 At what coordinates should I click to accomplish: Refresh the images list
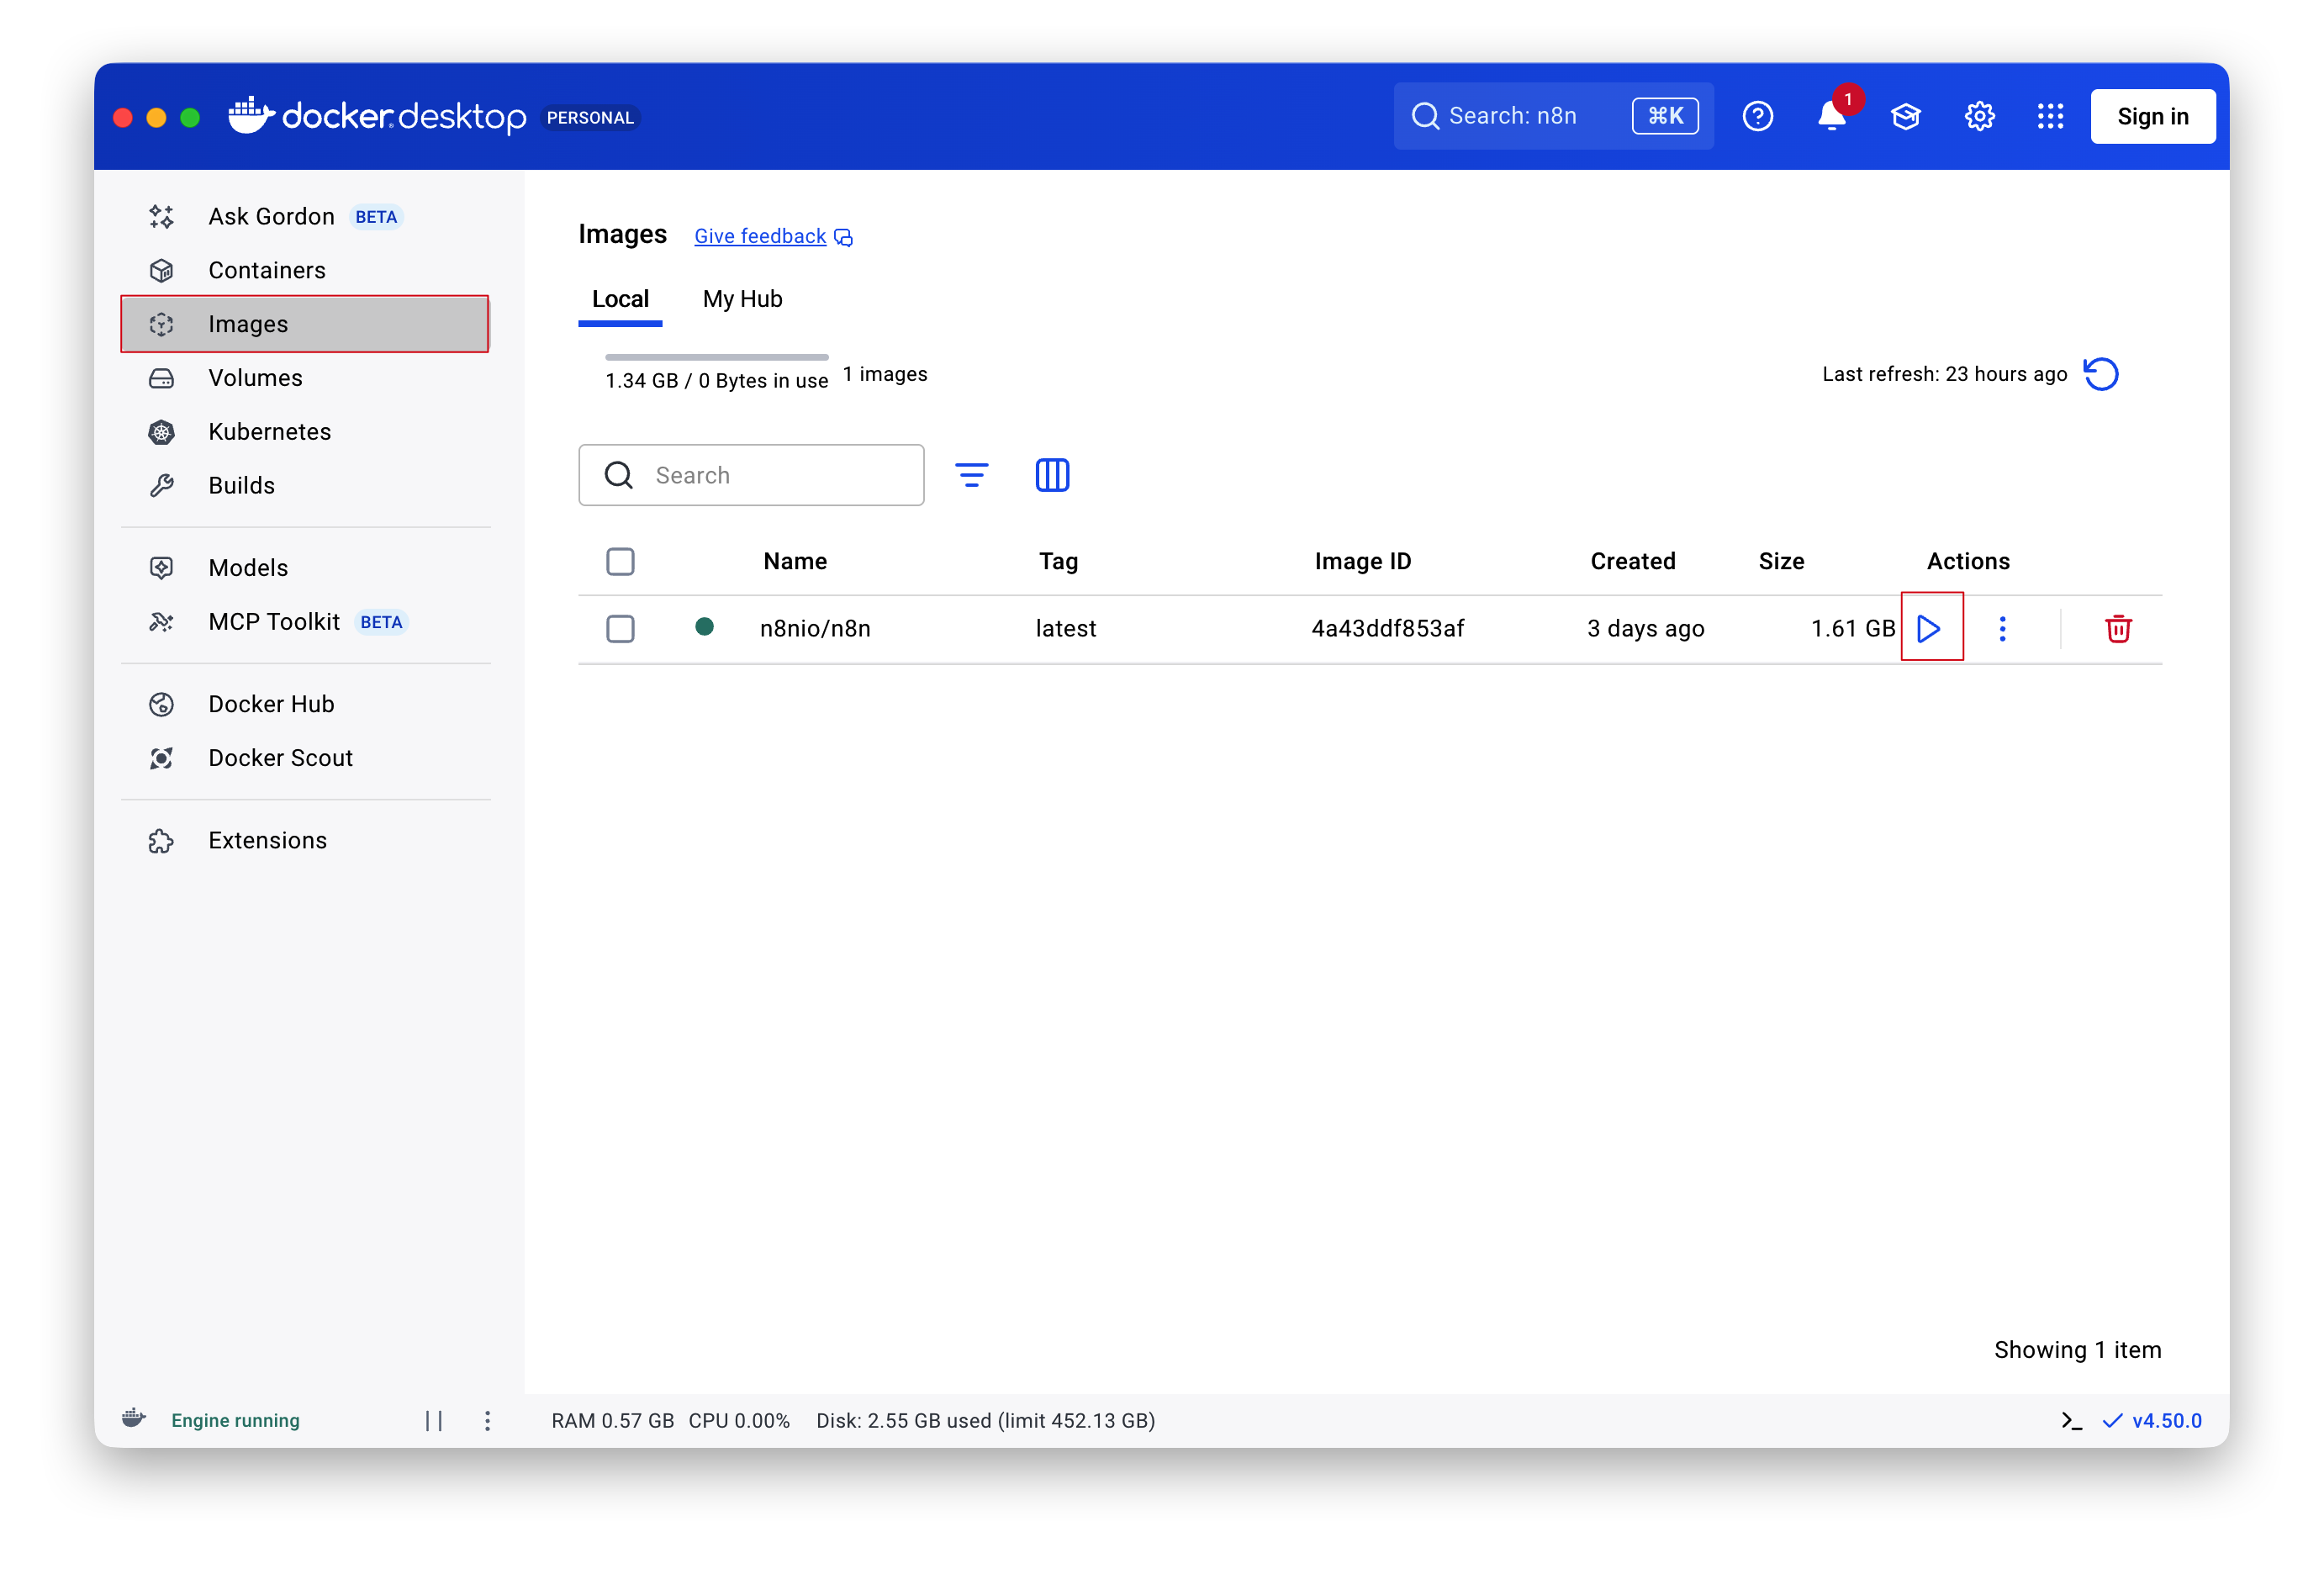click(2100, 374)
